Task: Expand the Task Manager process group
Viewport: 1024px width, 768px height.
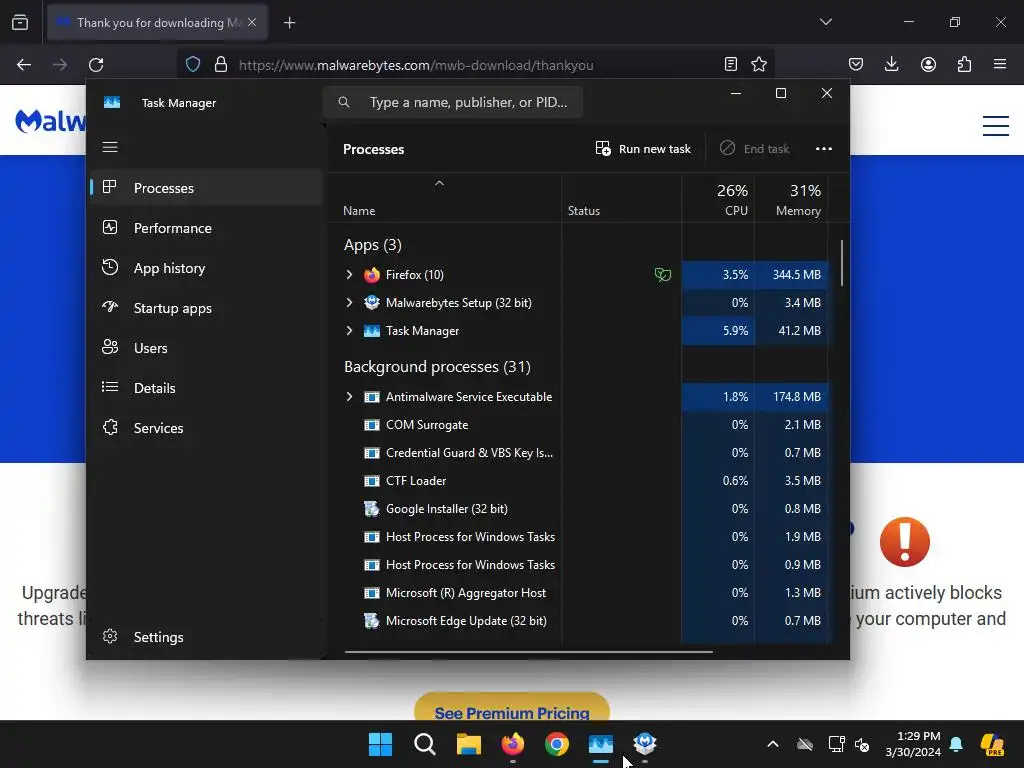Action: (349, 330)
